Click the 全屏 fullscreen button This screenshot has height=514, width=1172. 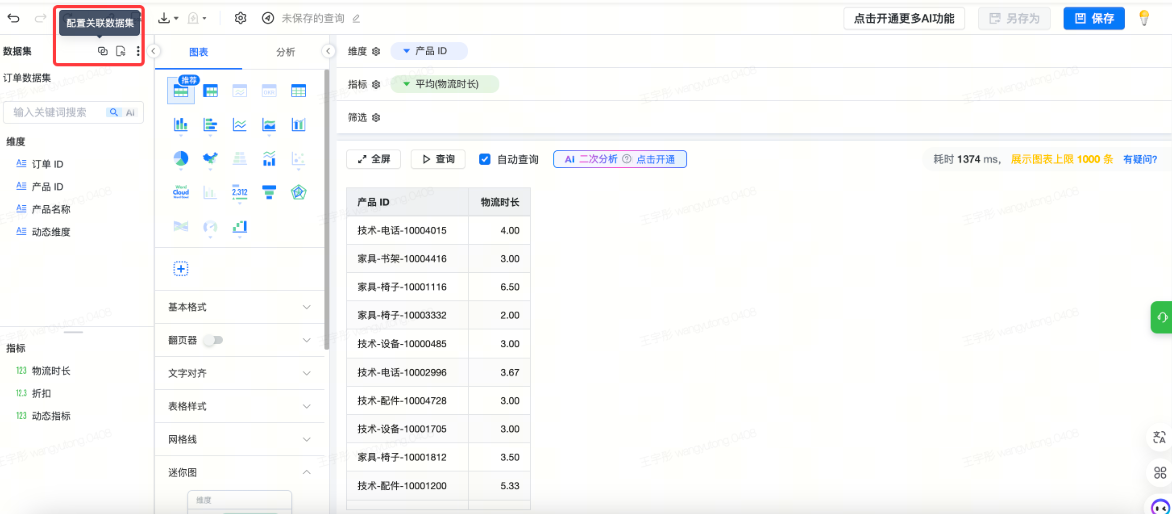point(374,159)
